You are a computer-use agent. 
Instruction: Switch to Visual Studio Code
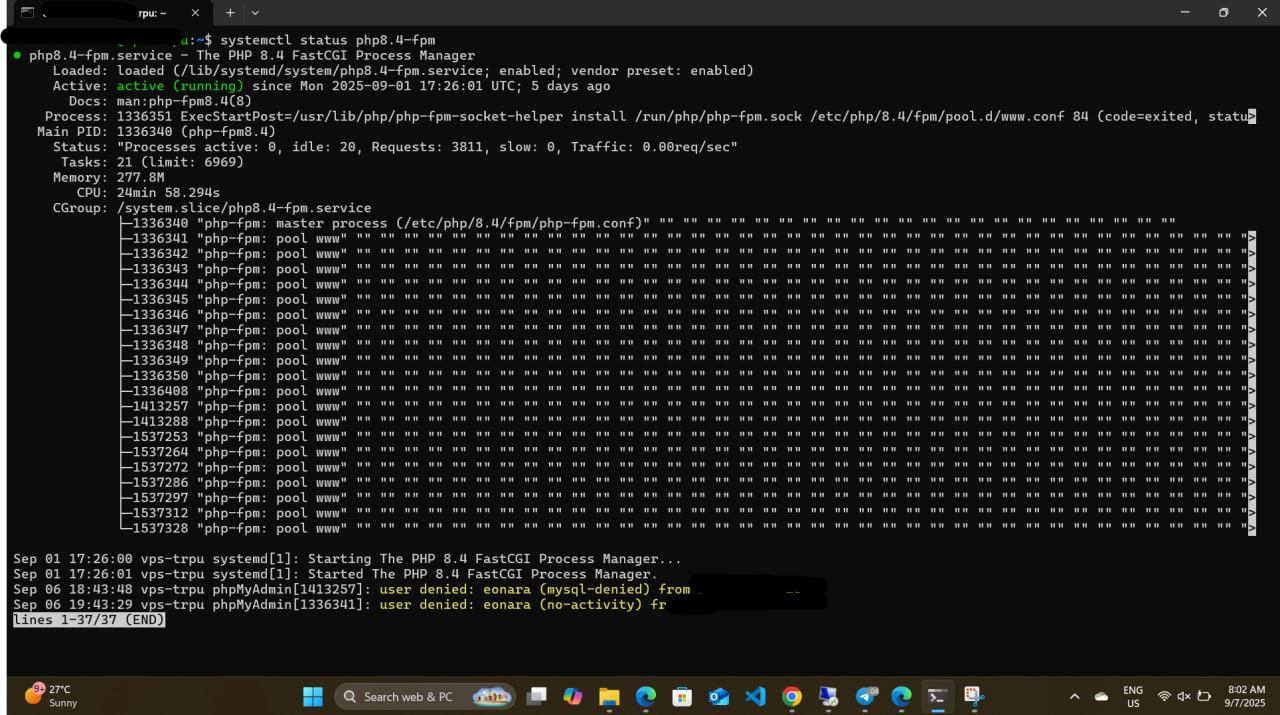coord(755,696)
